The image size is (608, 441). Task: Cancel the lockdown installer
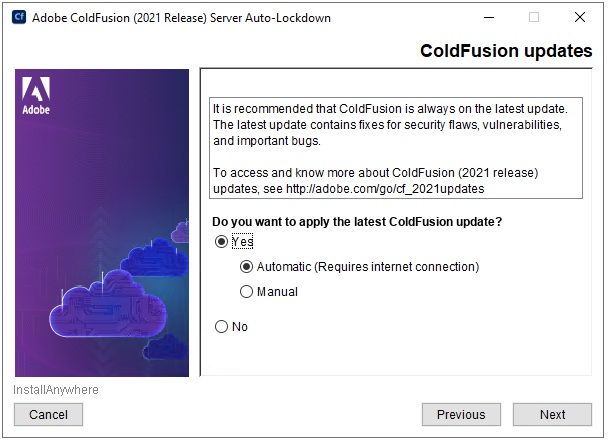pos(48,415)
